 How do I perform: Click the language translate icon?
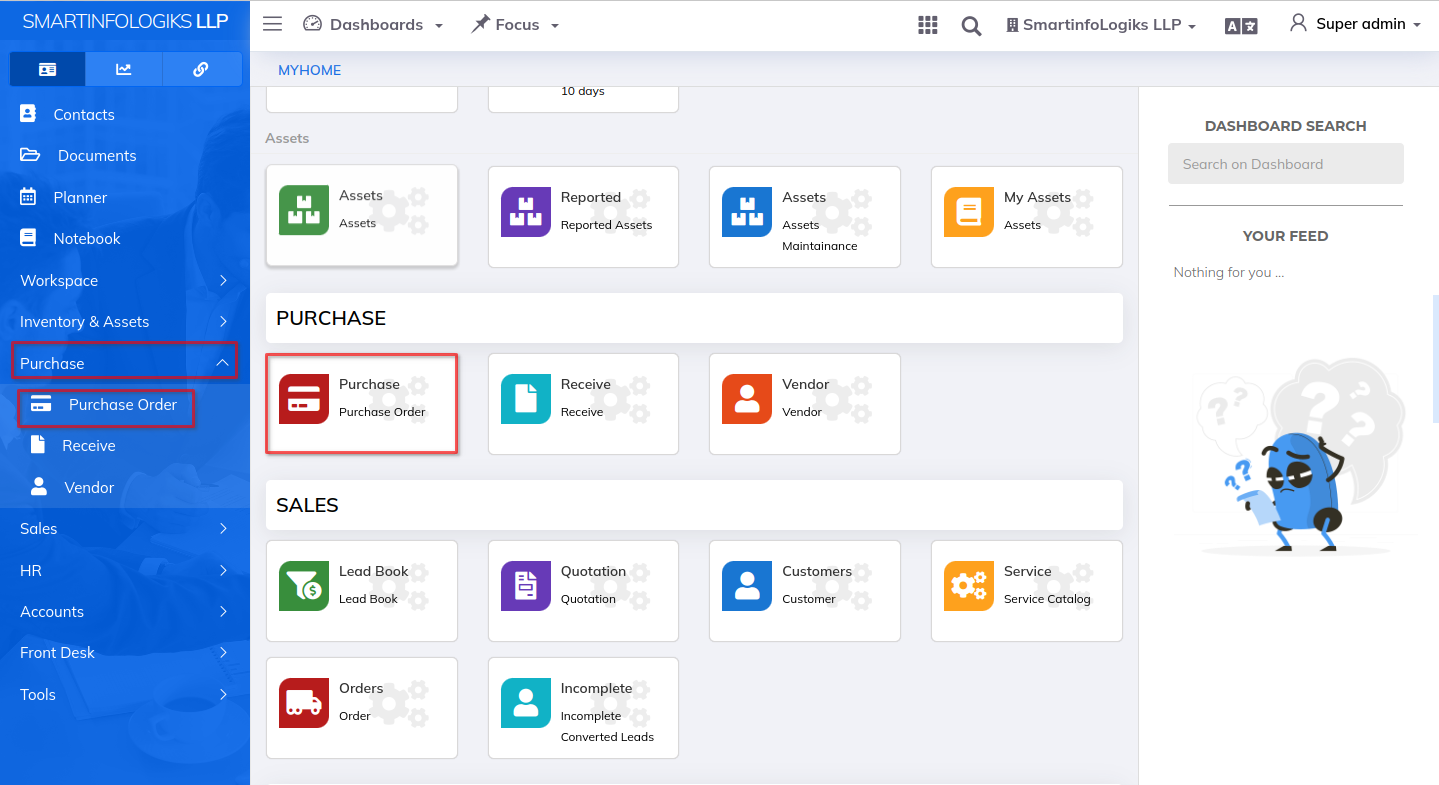tap(1241, 26)
